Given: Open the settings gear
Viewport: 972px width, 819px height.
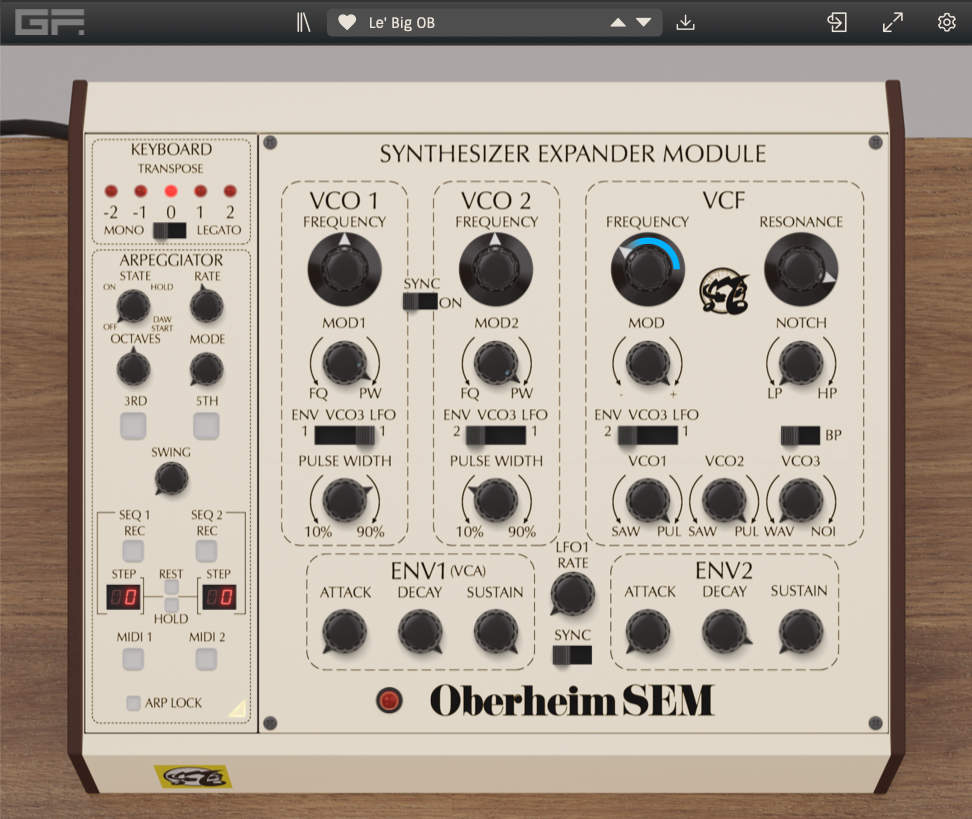Looking at the screenshot, I should point(945,21).
